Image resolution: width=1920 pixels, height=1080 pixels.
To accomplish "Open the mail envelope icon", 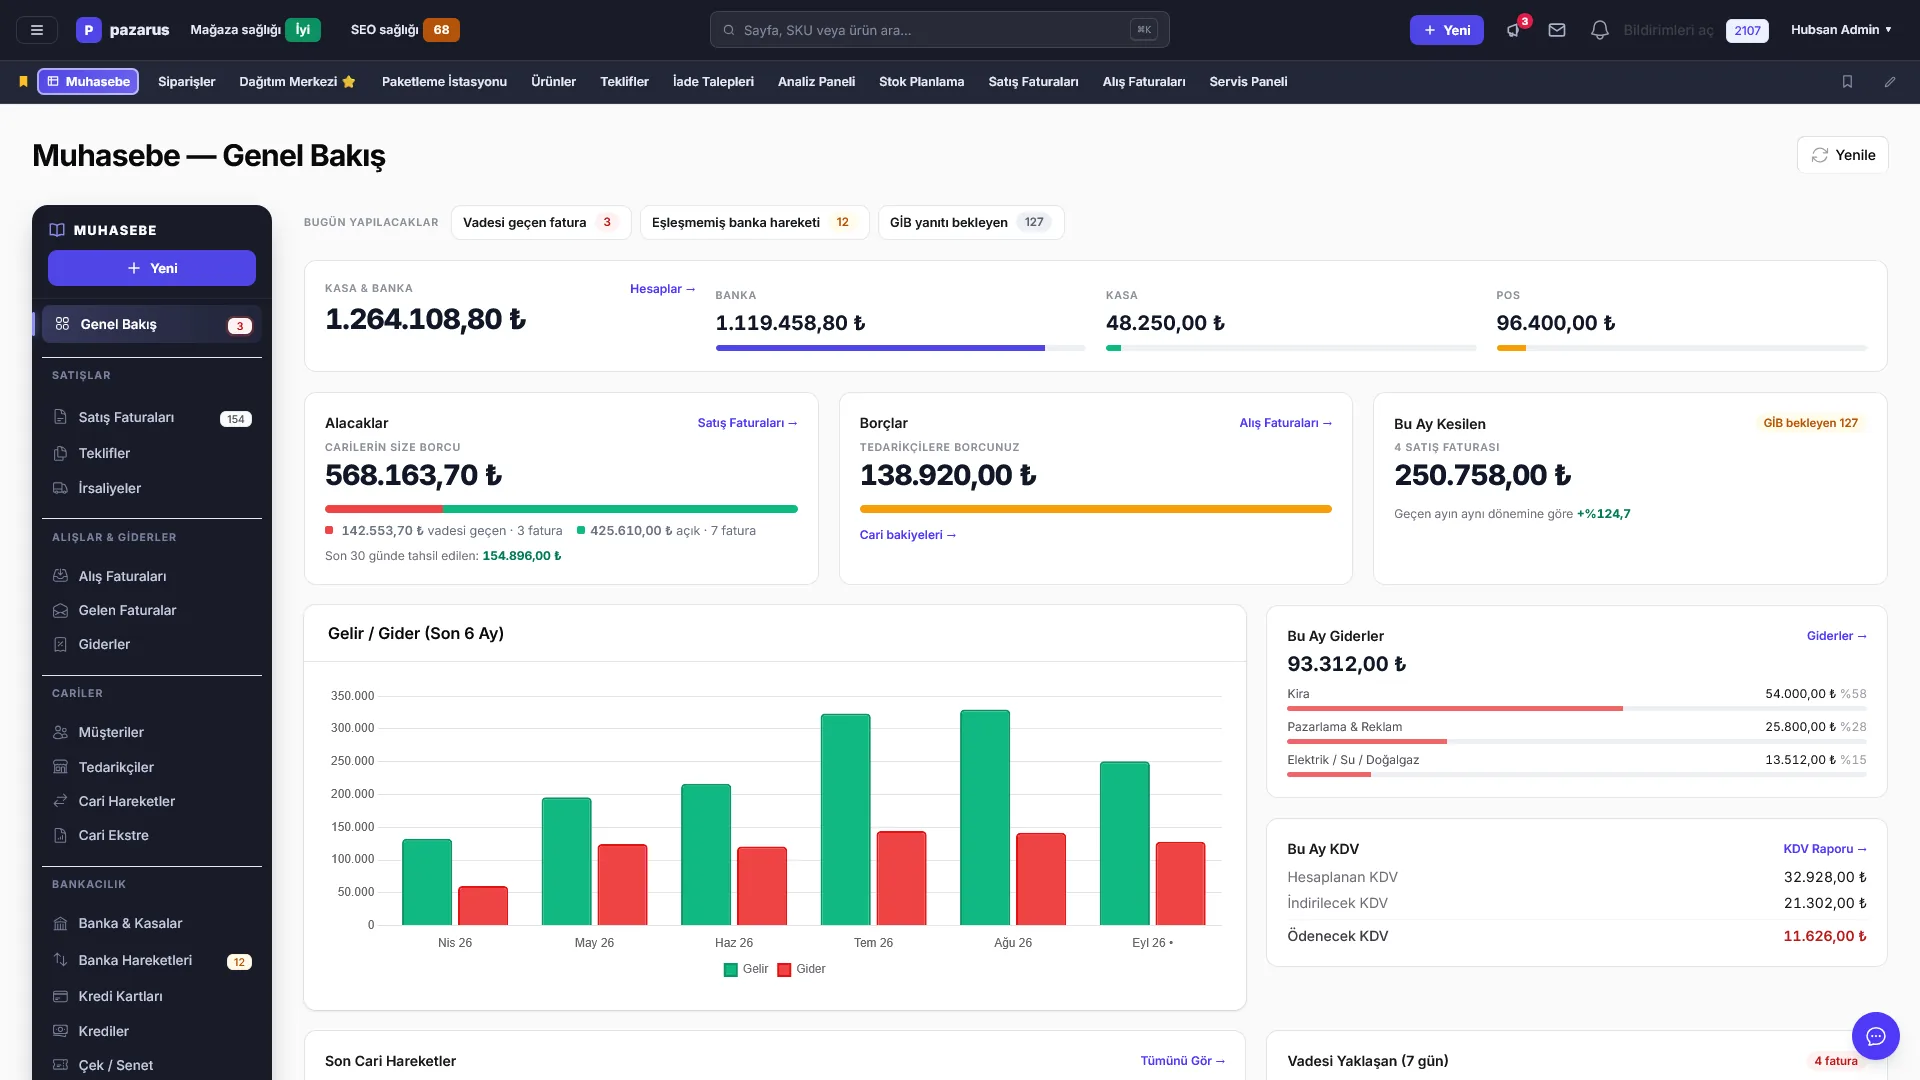I will (x=1557, y=30).
